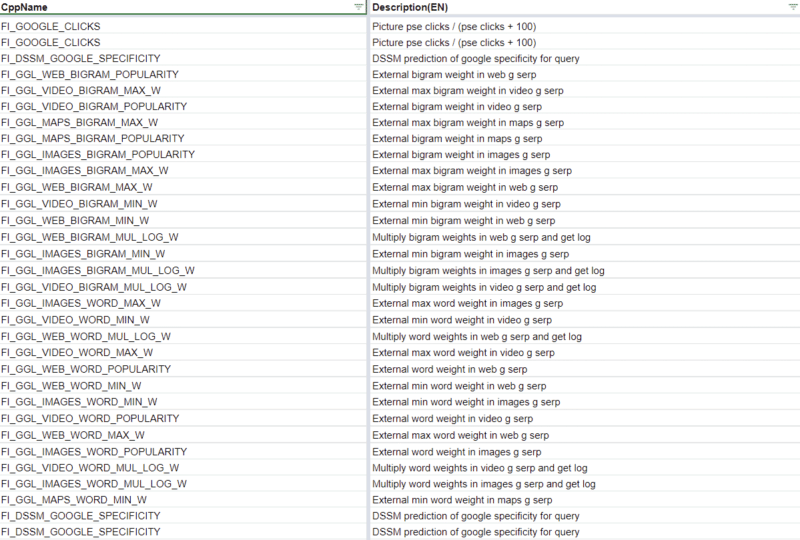800x540 pixels.
Task: Select cell FI_GGL_IMAGES_BIGRAM_POPULARITY
Action: [x=183, y=154]
